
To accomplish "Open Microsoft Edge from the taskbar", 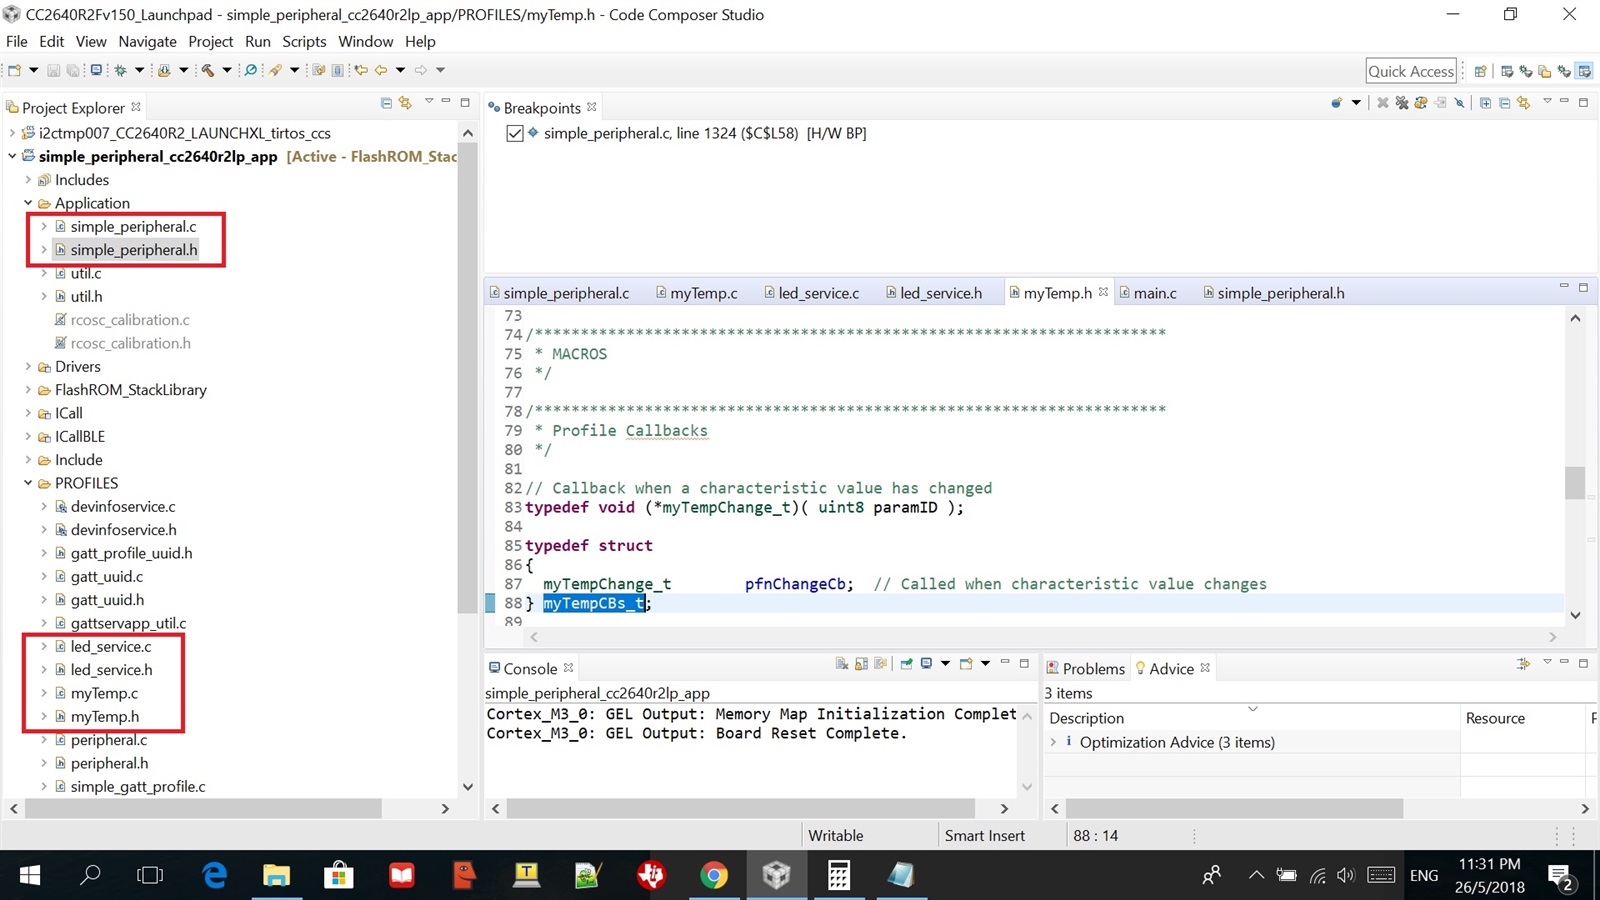I will 214,876.
